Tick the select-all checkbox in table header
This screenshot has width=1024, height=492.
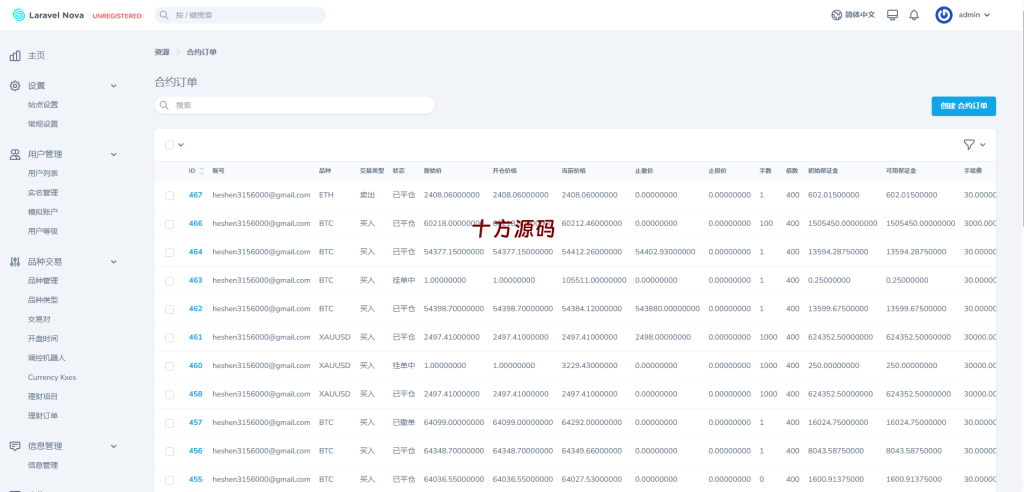[170, 144]
